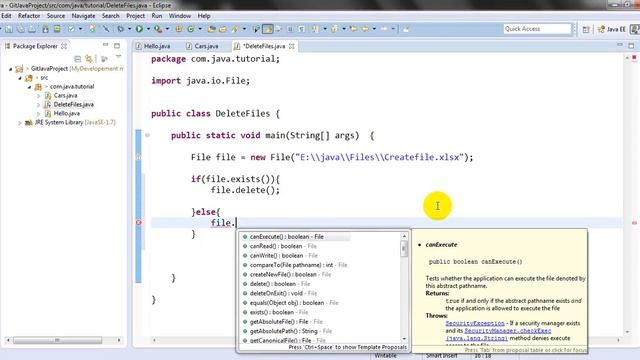The image size is (640, 360).
Task: Toggle Link with Editor in Package Explorer
Action: (x=89, y=58)
